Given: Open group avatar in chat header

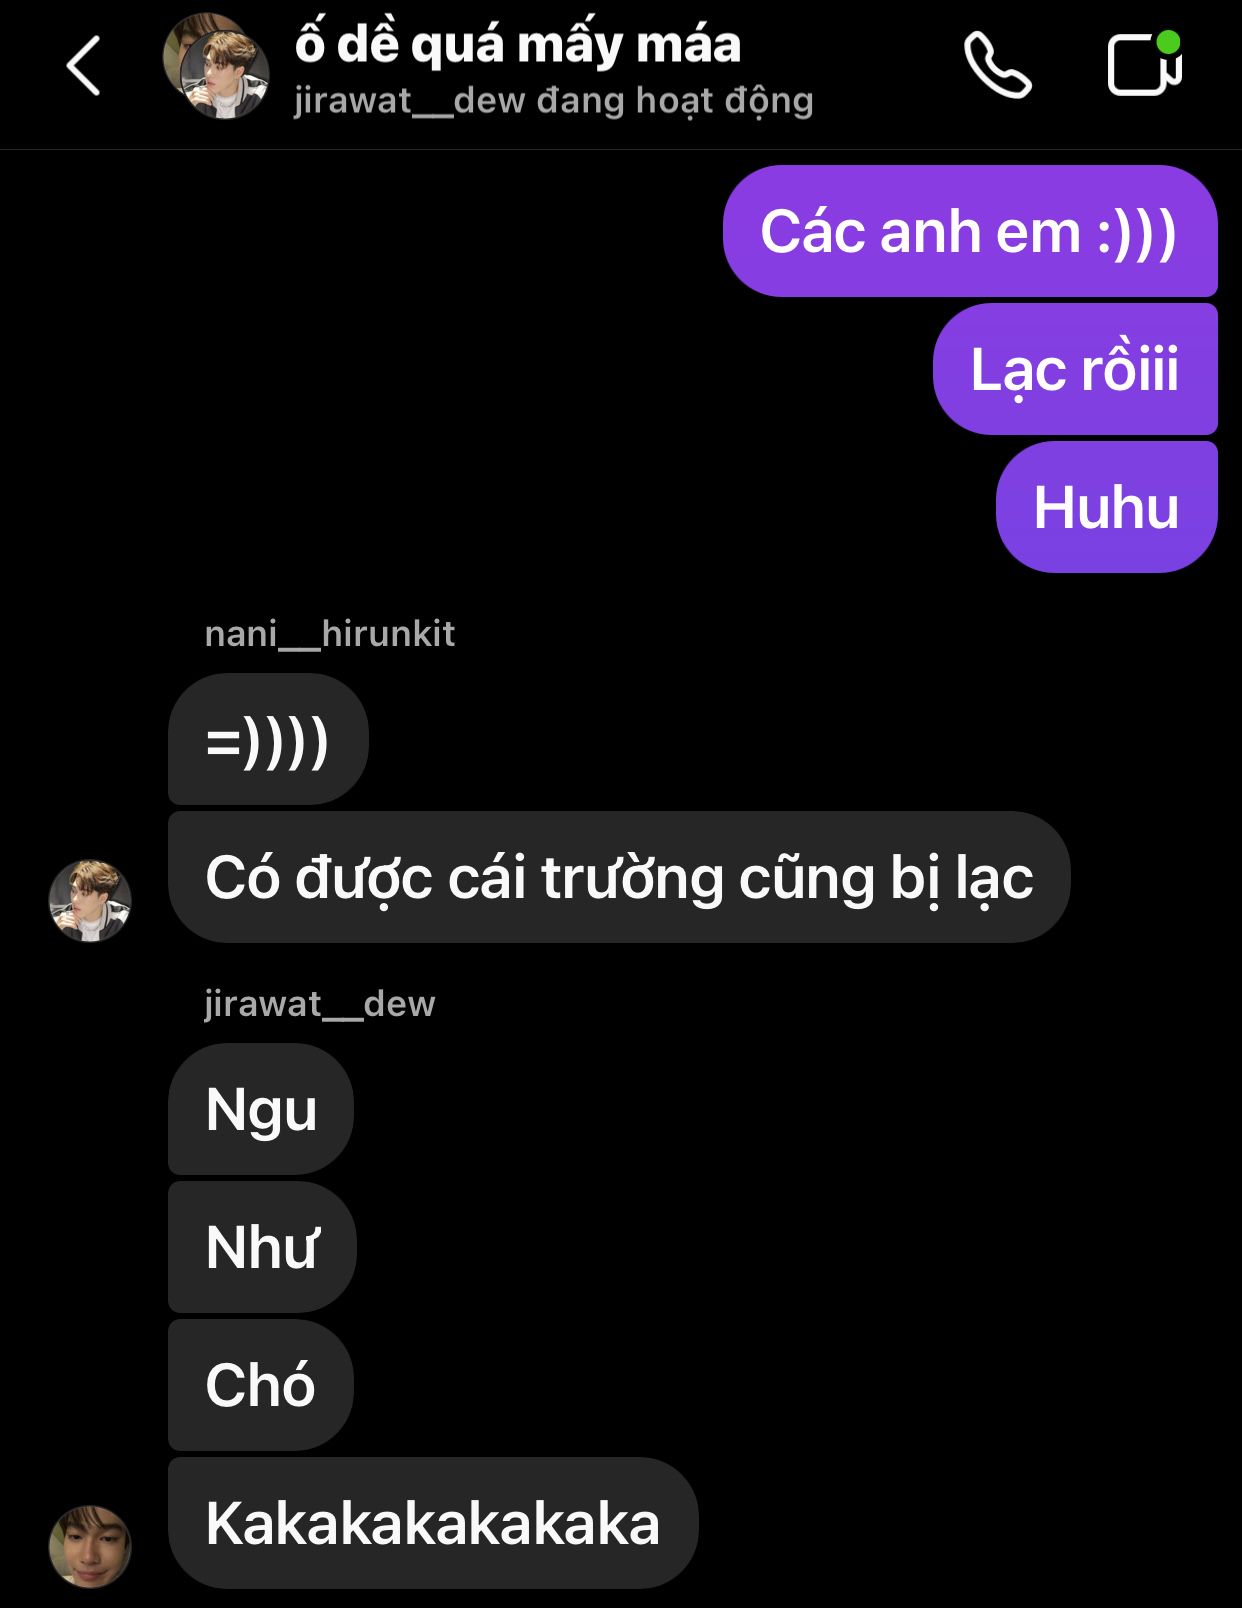Looking at the screenshot, I should pos(216,66).
